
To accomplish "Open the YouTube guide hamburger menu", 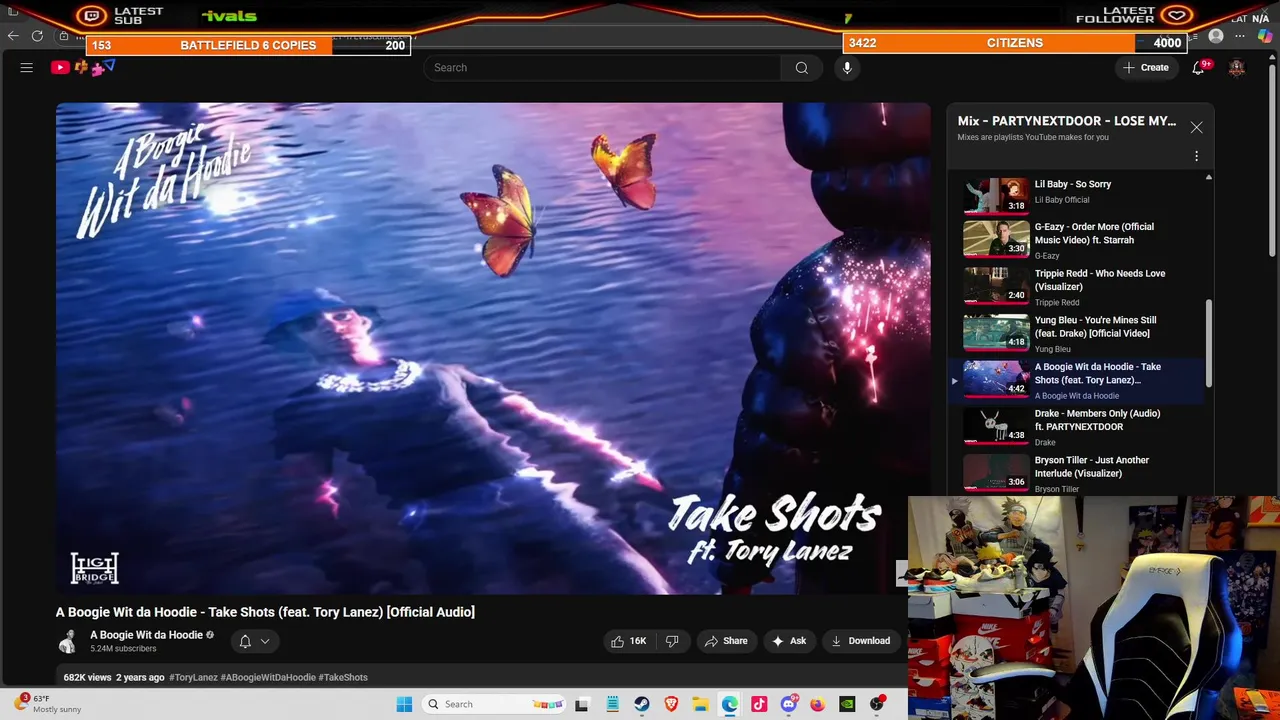I will [27, 68].
